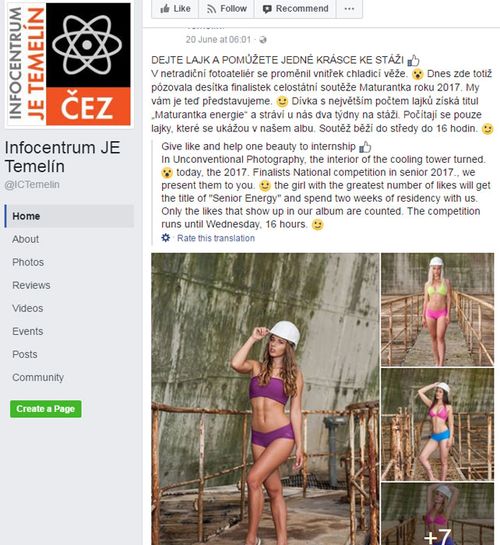Open the @ICTemelin handle link

(32, 185)
